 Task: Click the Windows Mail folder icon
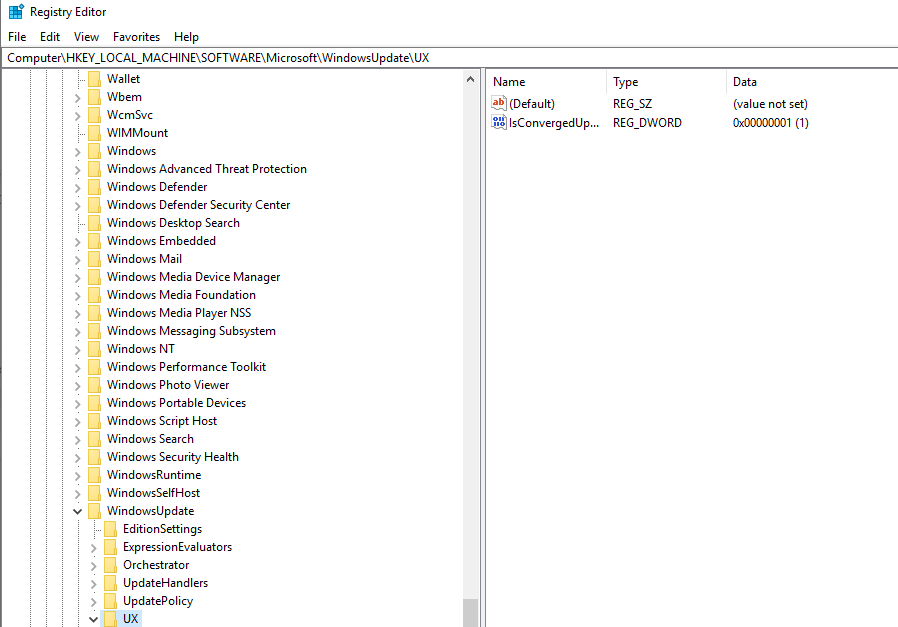94,259
